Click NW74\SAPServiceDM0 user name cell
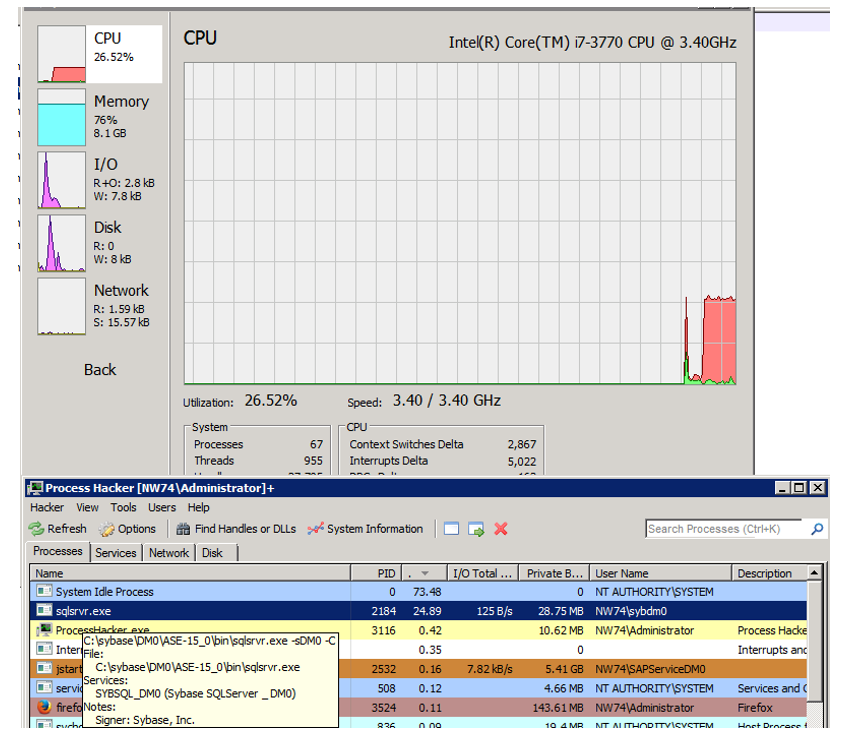 [650, 670]
